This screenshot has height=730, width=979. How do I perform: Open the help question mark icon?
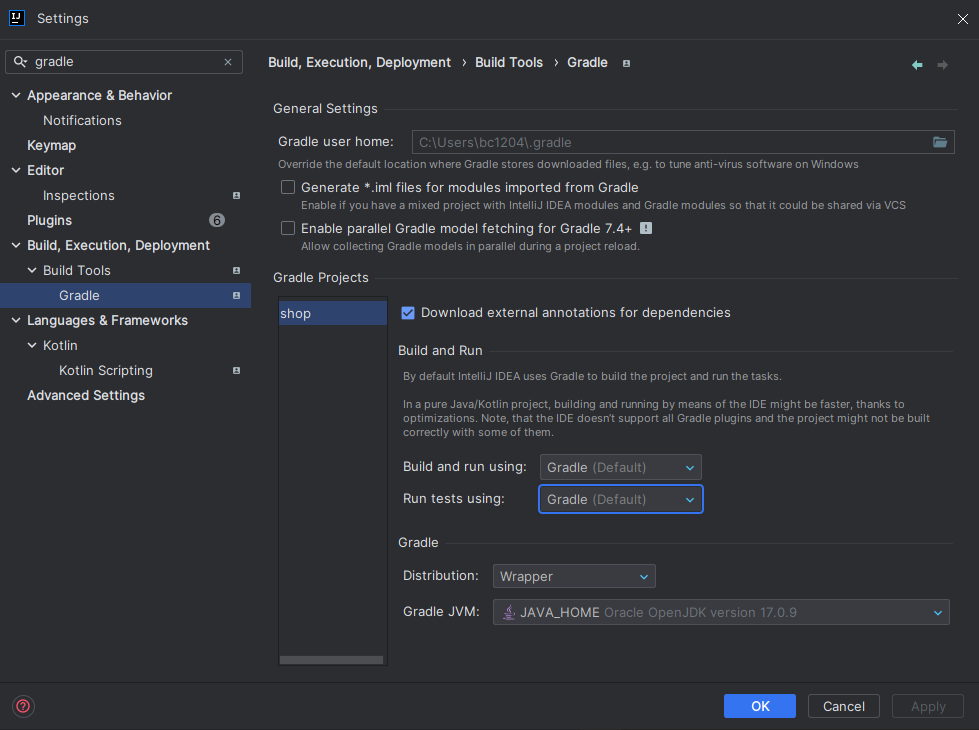click(x=23, y=706)
